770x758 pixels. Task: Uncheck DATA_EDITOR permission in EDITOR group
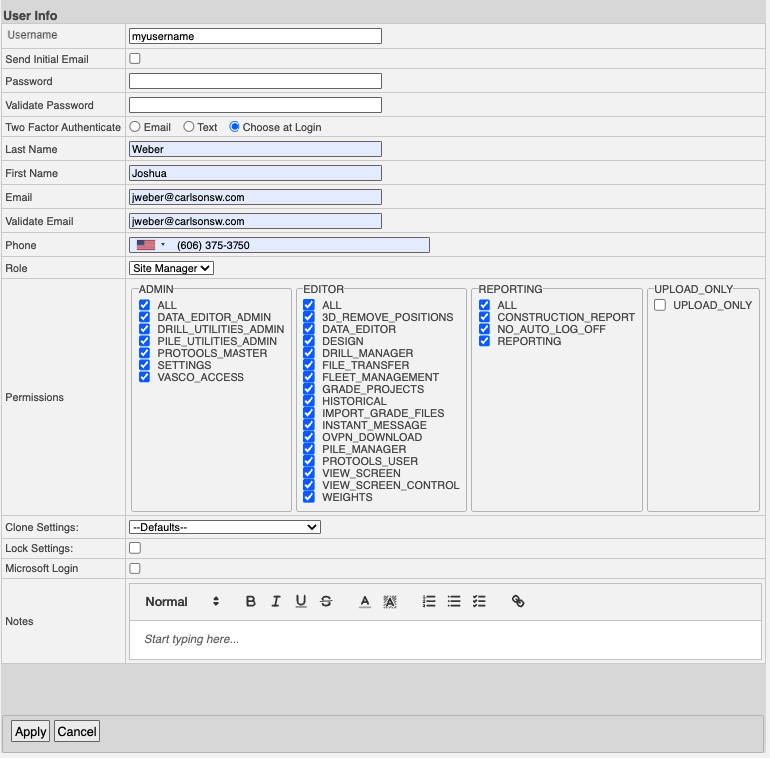click(309, 329)
